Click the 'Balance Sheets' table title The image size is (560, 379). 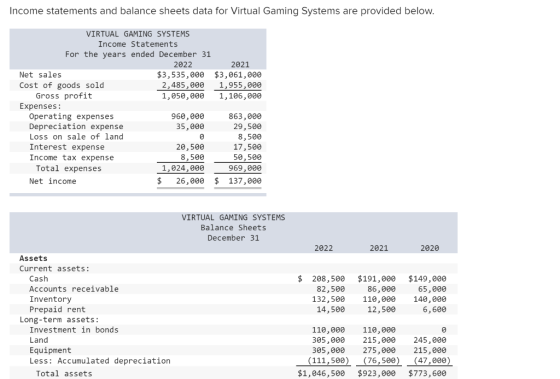(233, 228)
